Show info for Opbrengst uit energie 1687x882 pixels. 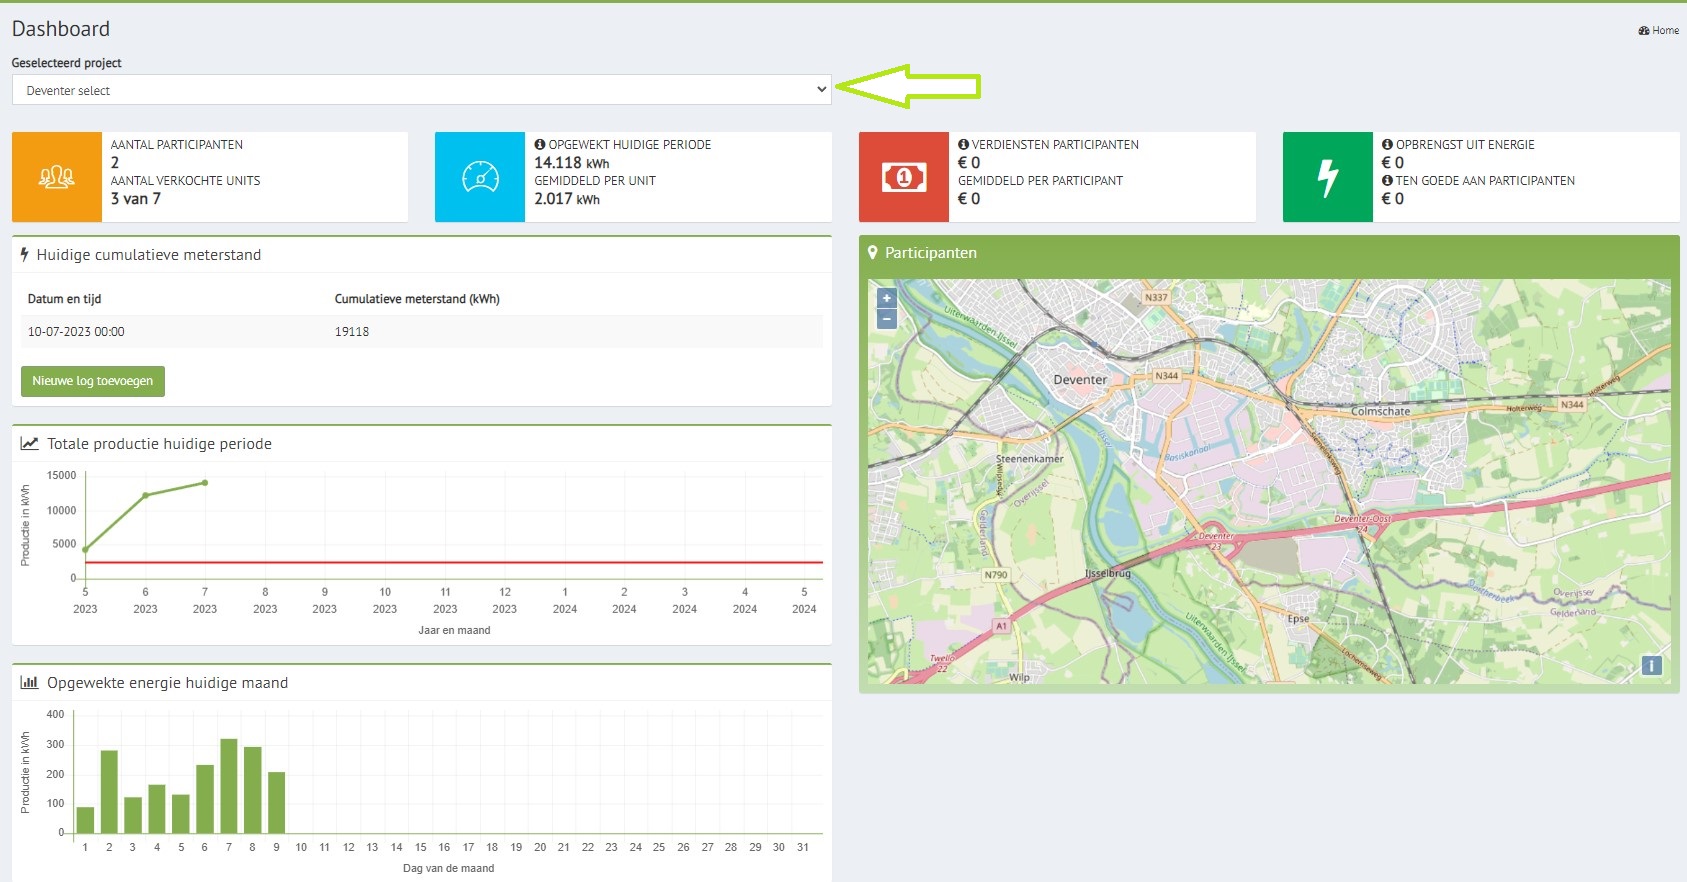(1387, 145)
